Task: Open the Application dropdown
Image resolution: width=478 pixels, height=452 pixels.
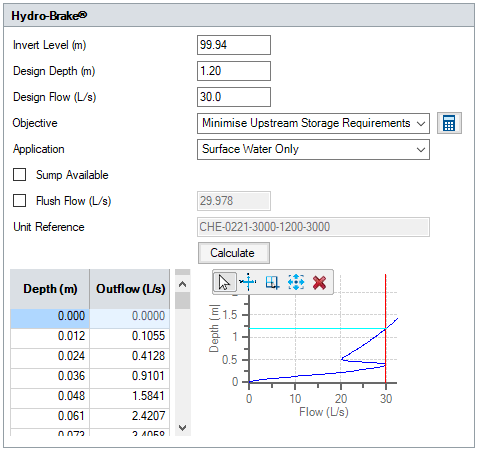Action: click(x=313, y=149)
